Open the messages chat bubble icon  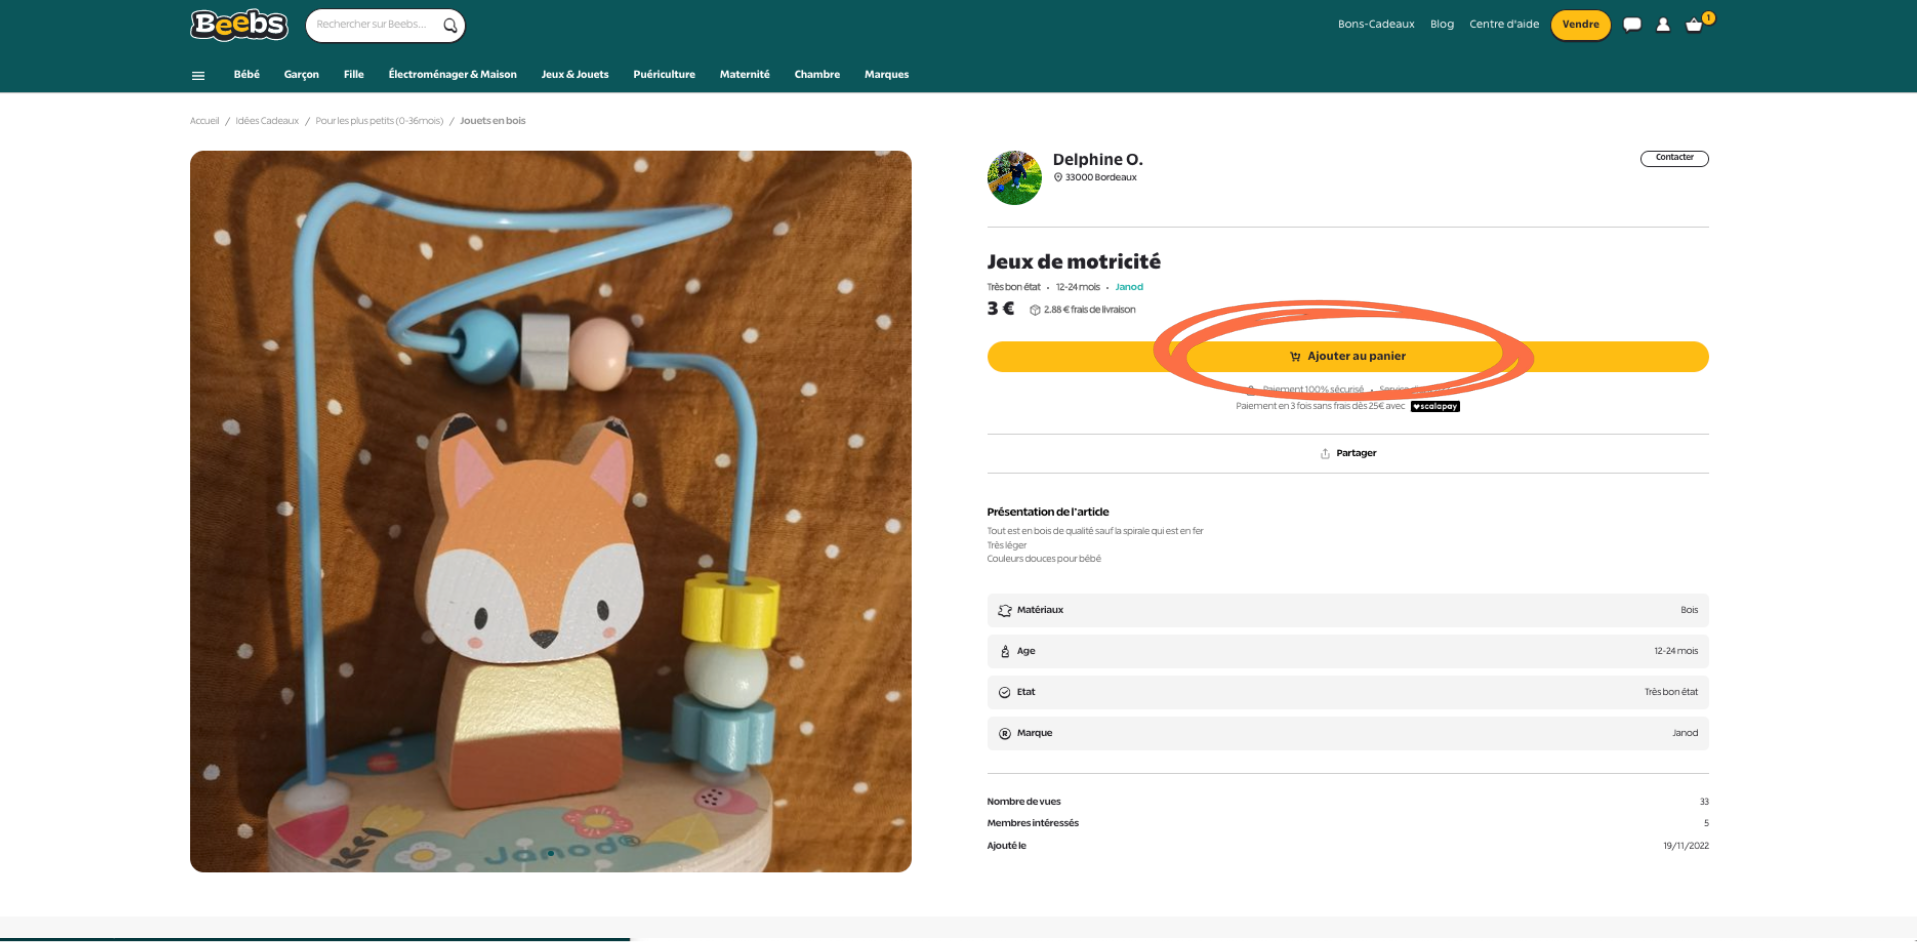1632,24
